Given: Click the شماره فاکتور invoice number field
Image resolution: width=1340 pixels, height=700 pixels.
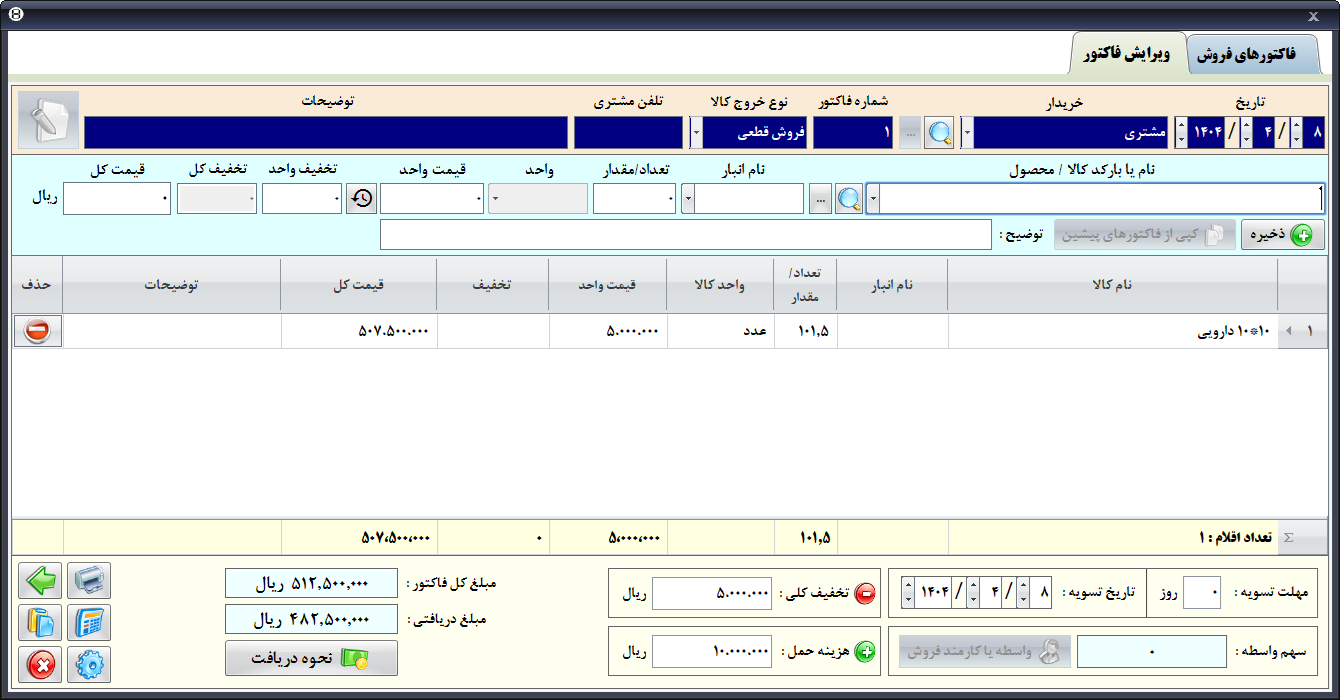Looking at the screenshot, I should pos(853,132).
